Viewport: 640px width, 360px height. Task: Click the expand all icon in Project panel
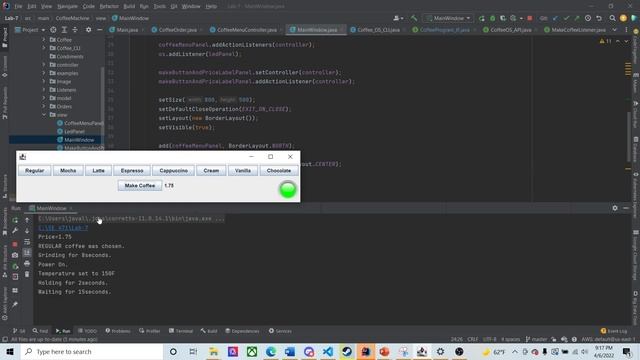click(x=64, y=30)
